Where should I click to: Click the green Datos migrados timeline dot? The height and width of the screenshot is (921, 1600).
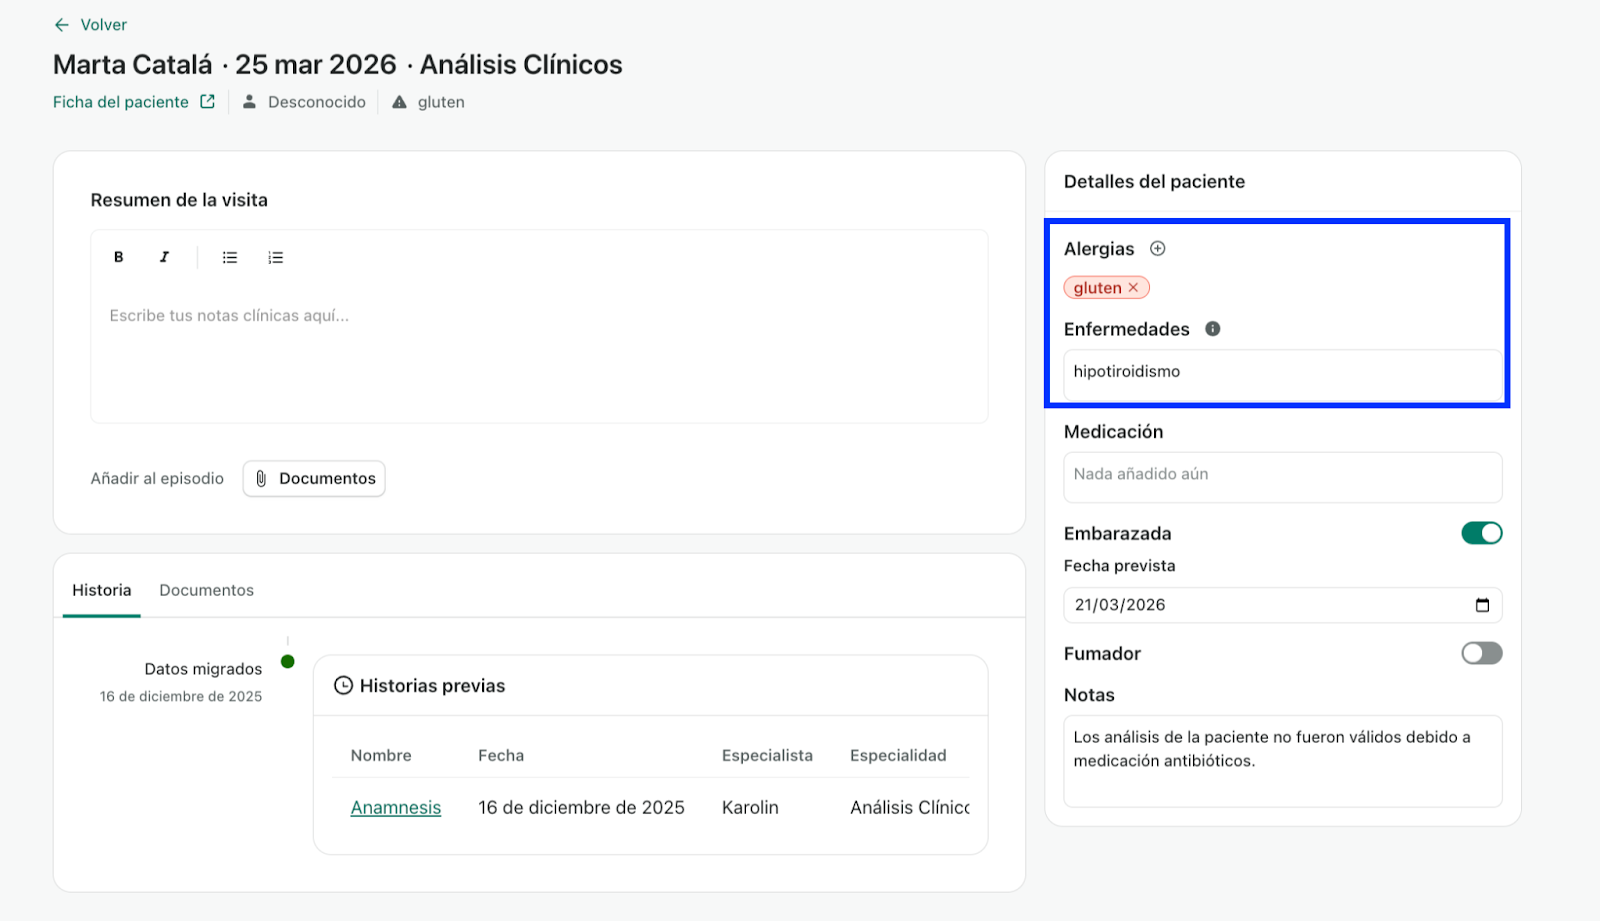288,661
